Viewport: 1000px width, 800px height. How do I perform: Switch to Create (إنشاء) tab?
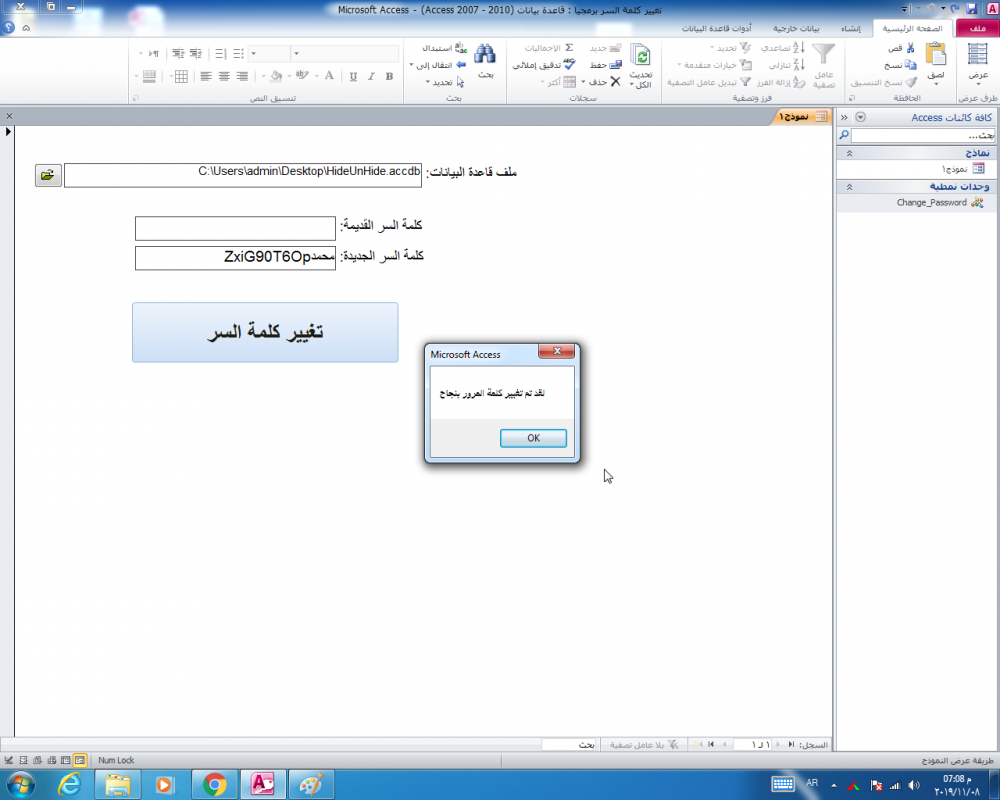point(851,28)
